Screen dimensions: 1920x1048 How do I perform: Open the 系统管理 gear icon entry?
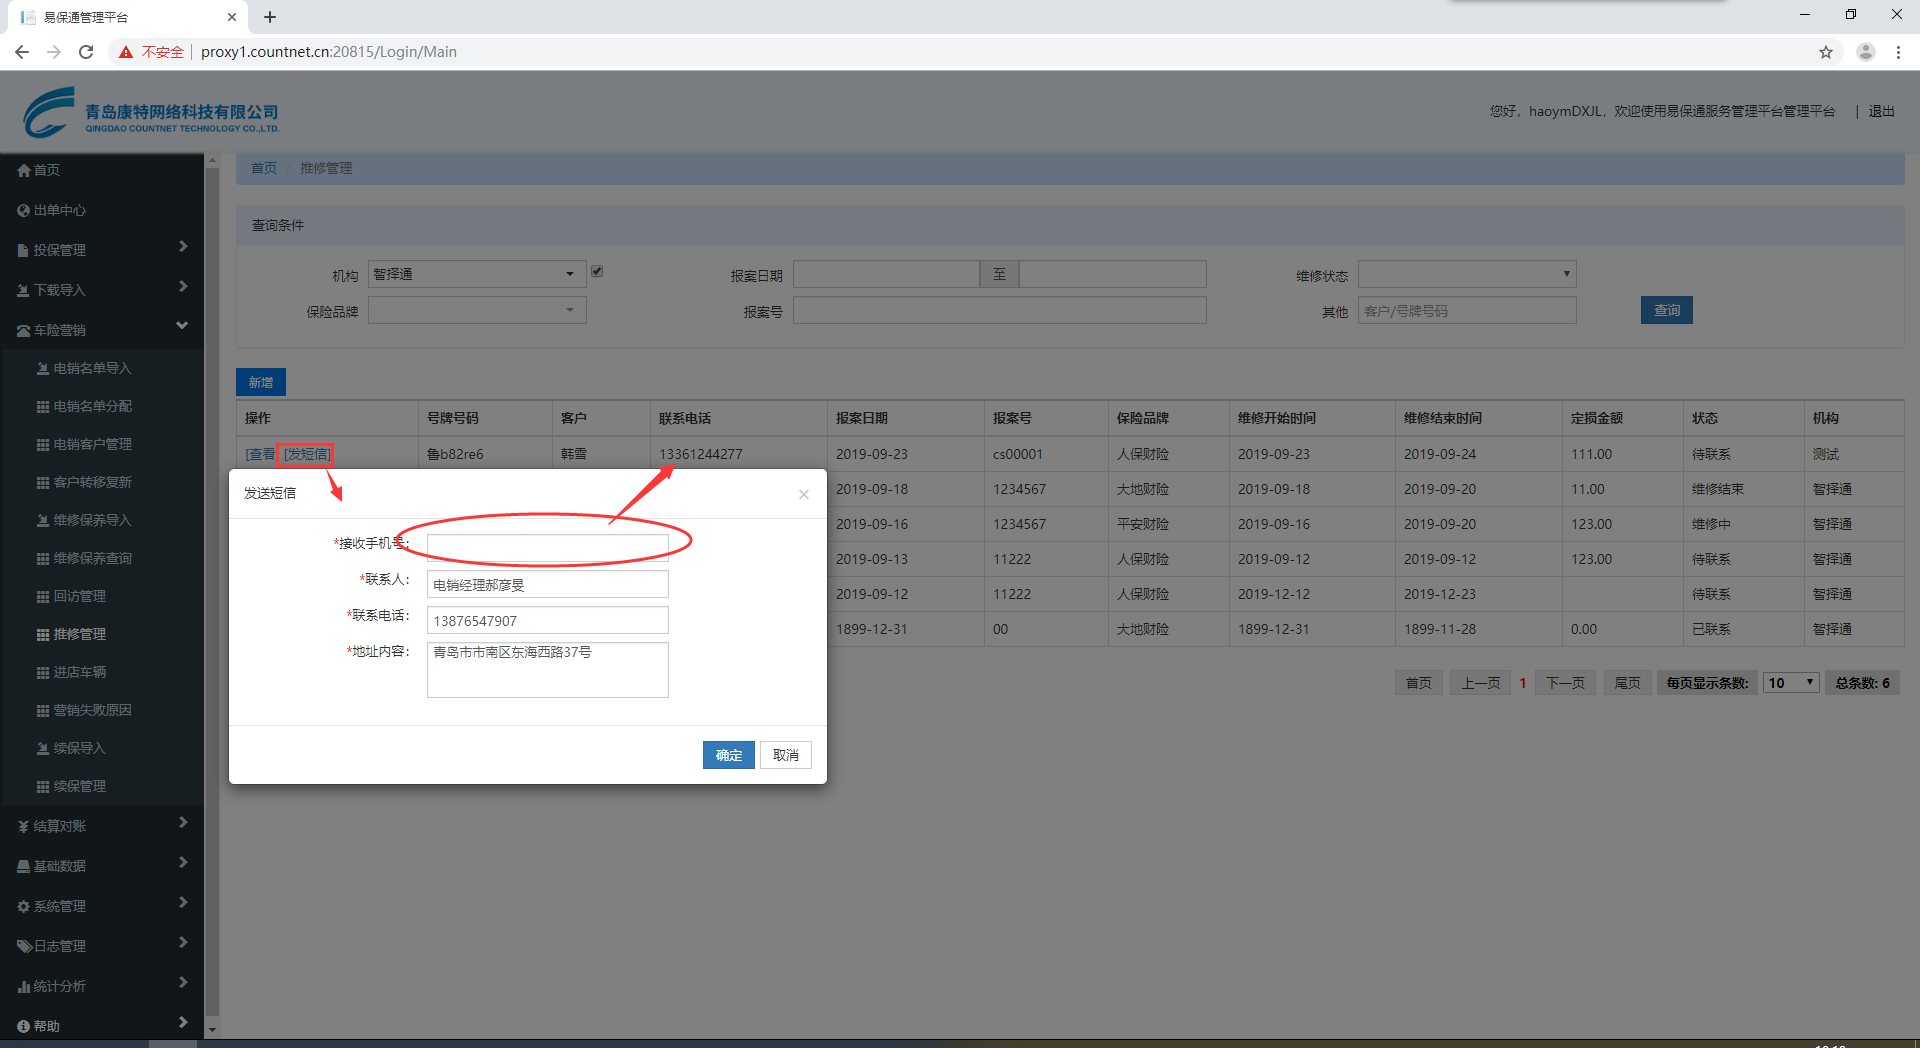24,906
